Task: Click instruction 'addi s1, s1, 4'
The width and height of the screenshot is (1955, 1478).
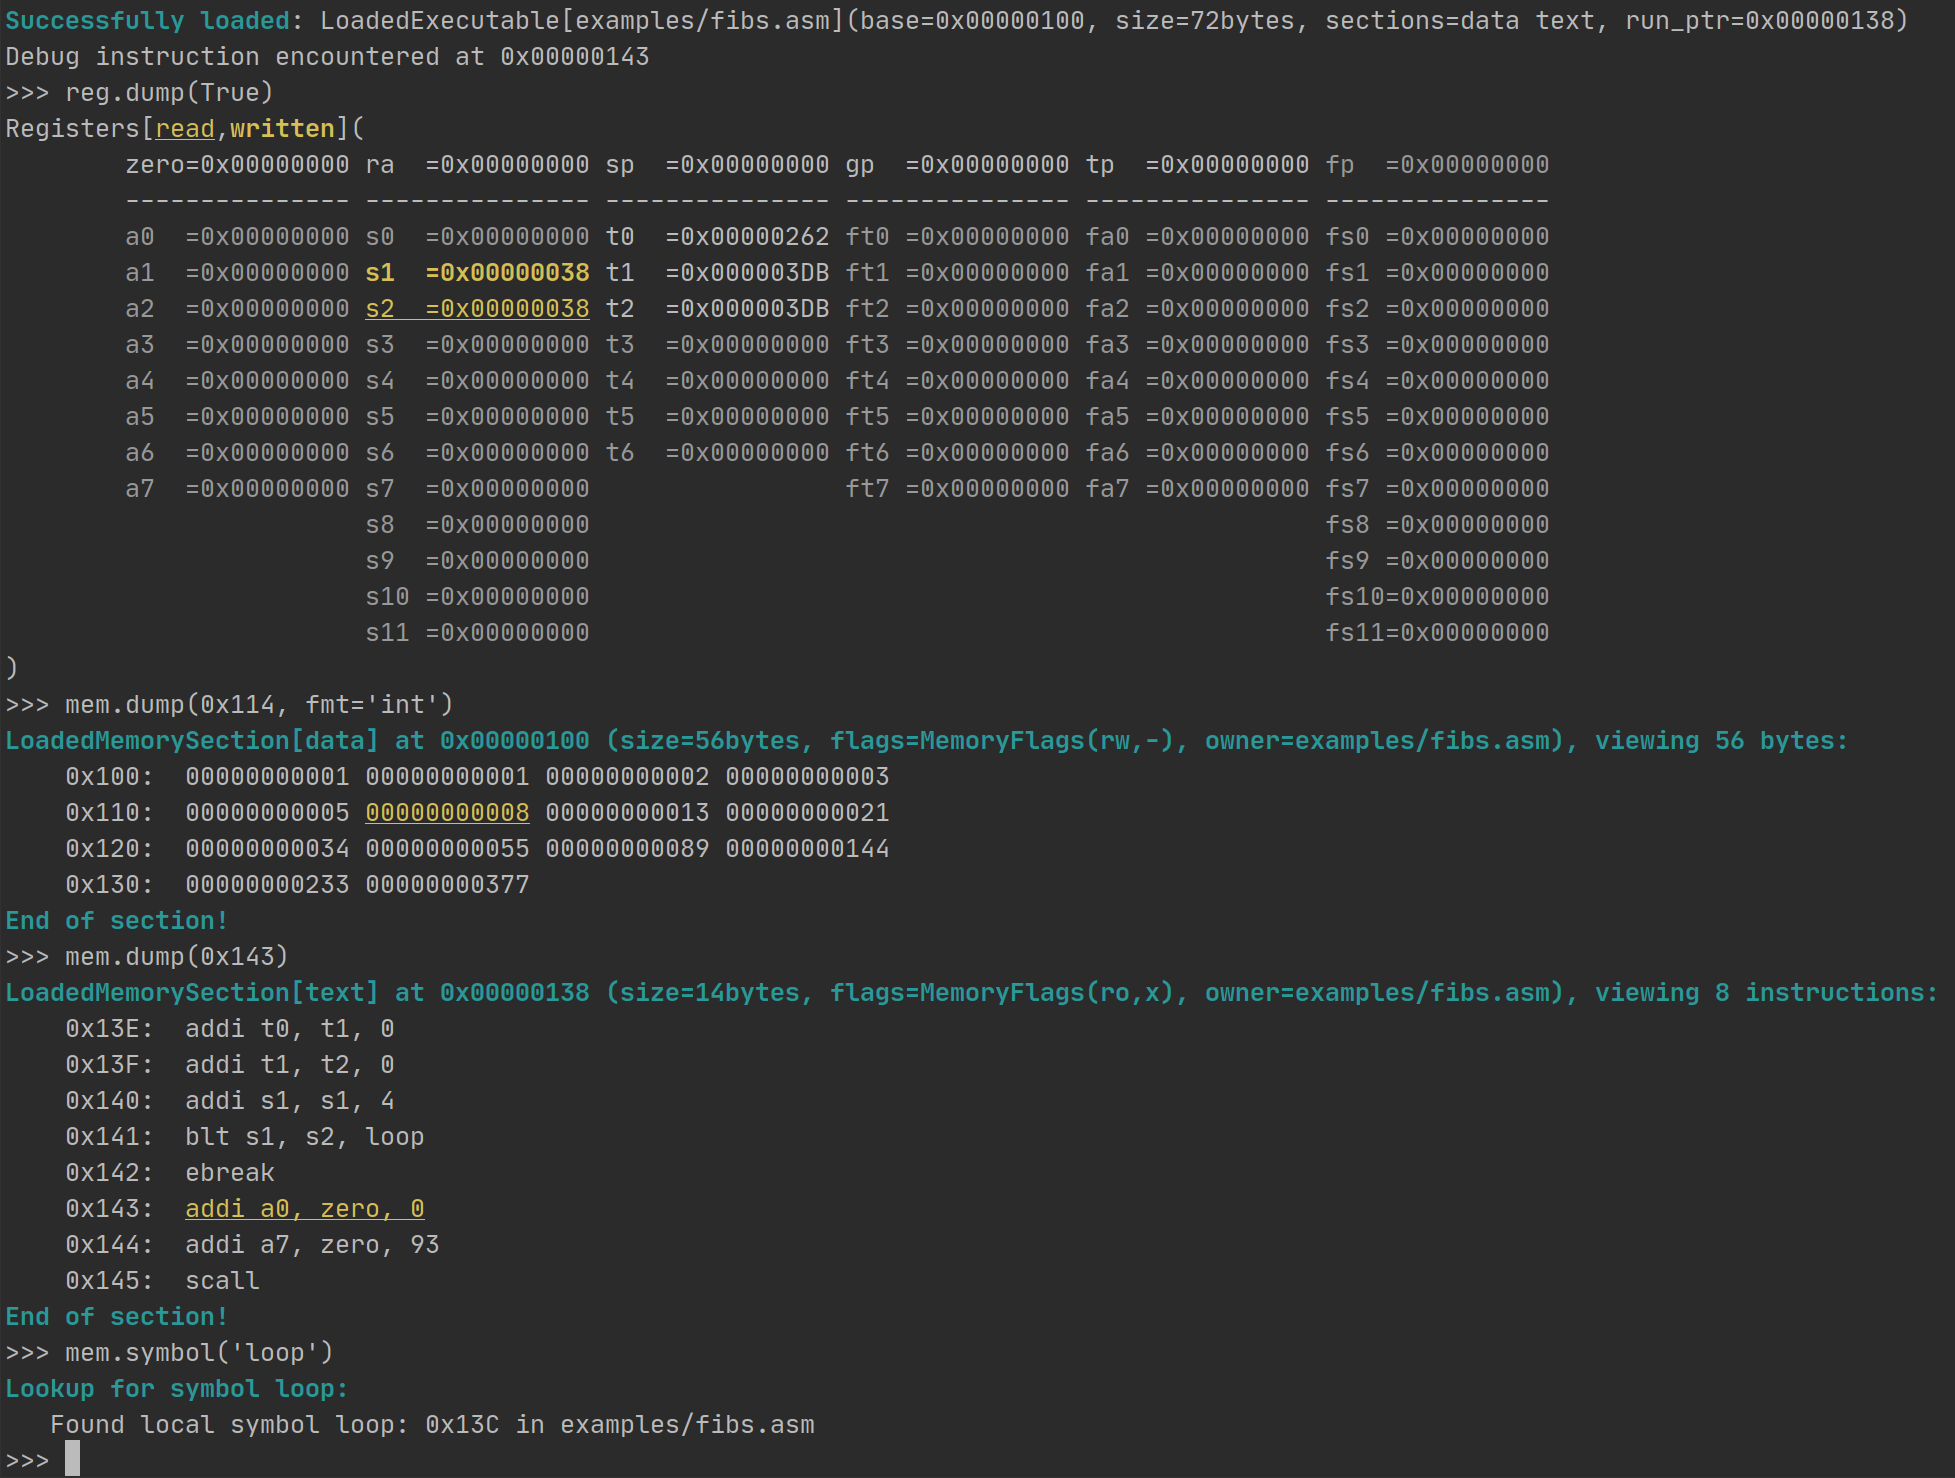Action: pos(290,1101)
